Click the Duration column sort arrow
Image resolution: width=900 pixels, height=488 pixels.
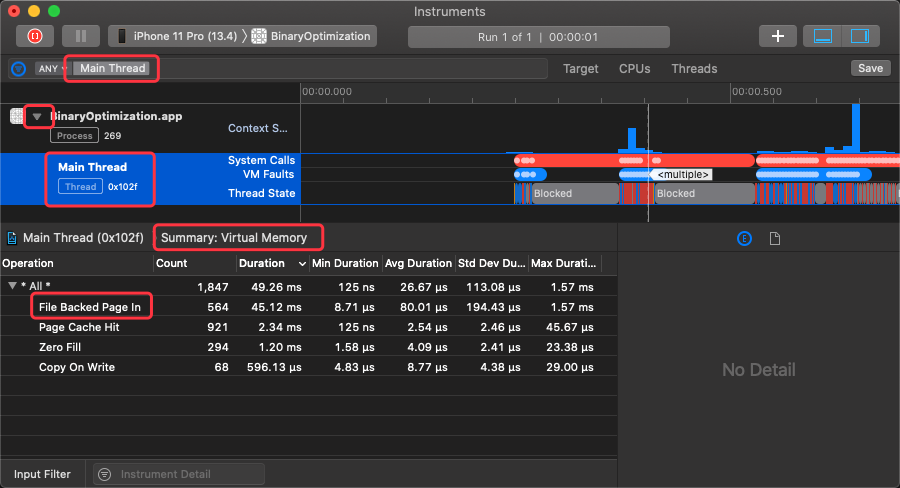(302, 264)
